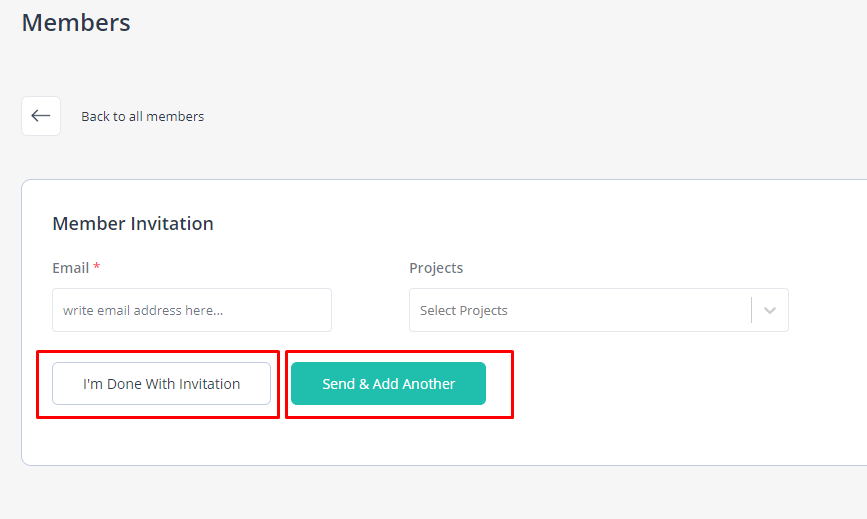Click the 'write email address here...' placeholder

143,311
